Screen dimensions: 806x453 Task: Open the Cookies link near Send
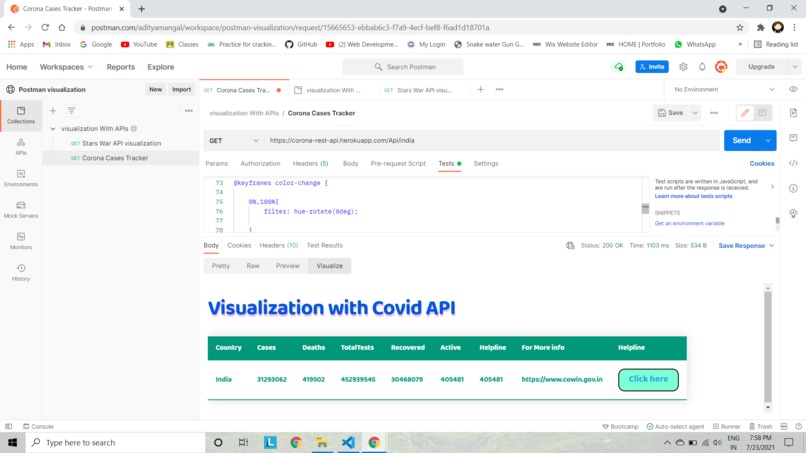762,164
